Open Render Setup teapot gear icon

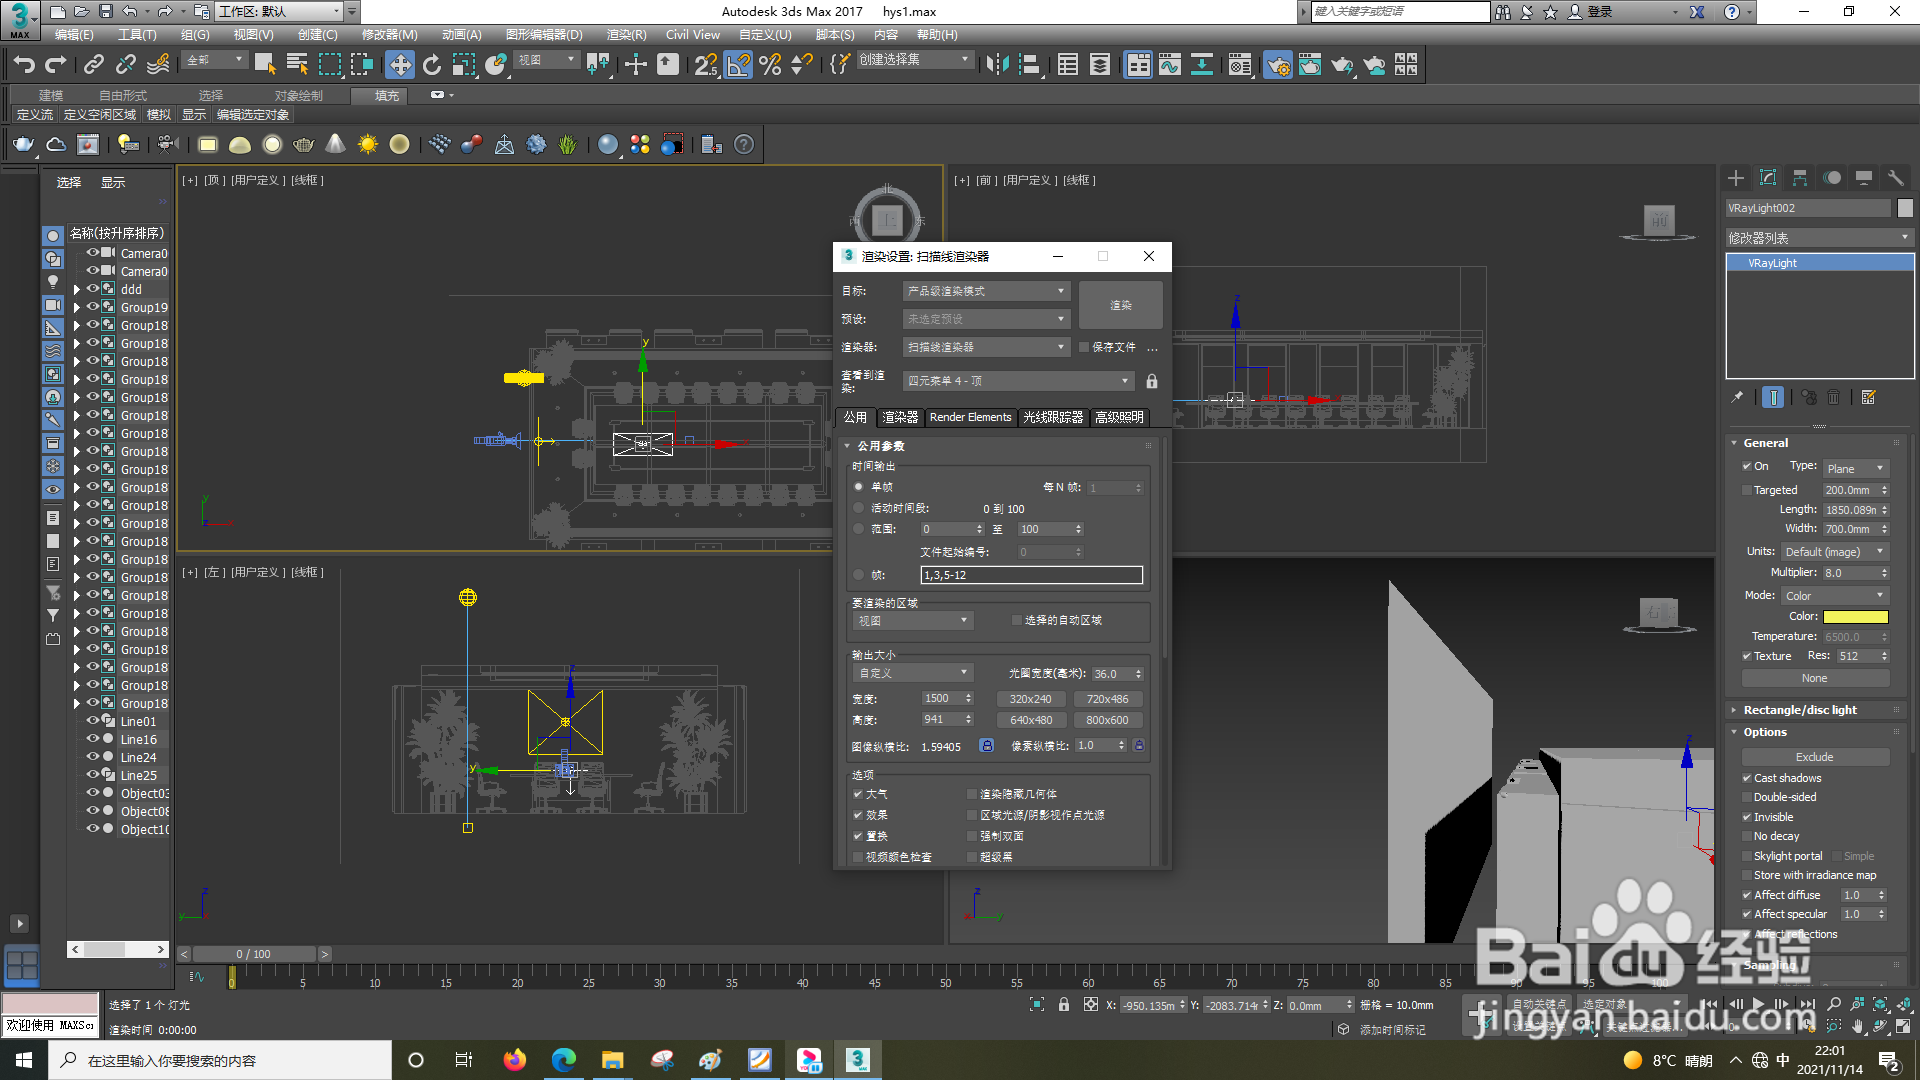[1277, 66]
